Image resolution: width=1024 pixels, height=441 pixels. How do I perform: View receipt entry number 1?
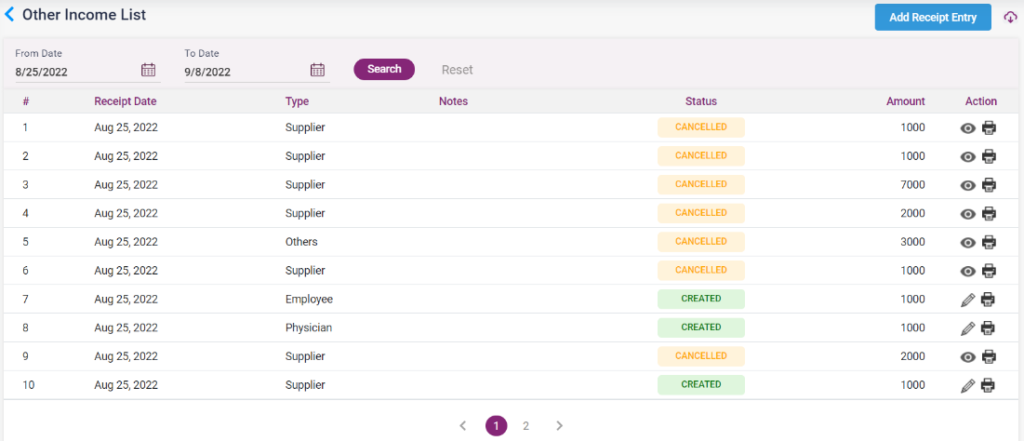[x=968, y=128]
